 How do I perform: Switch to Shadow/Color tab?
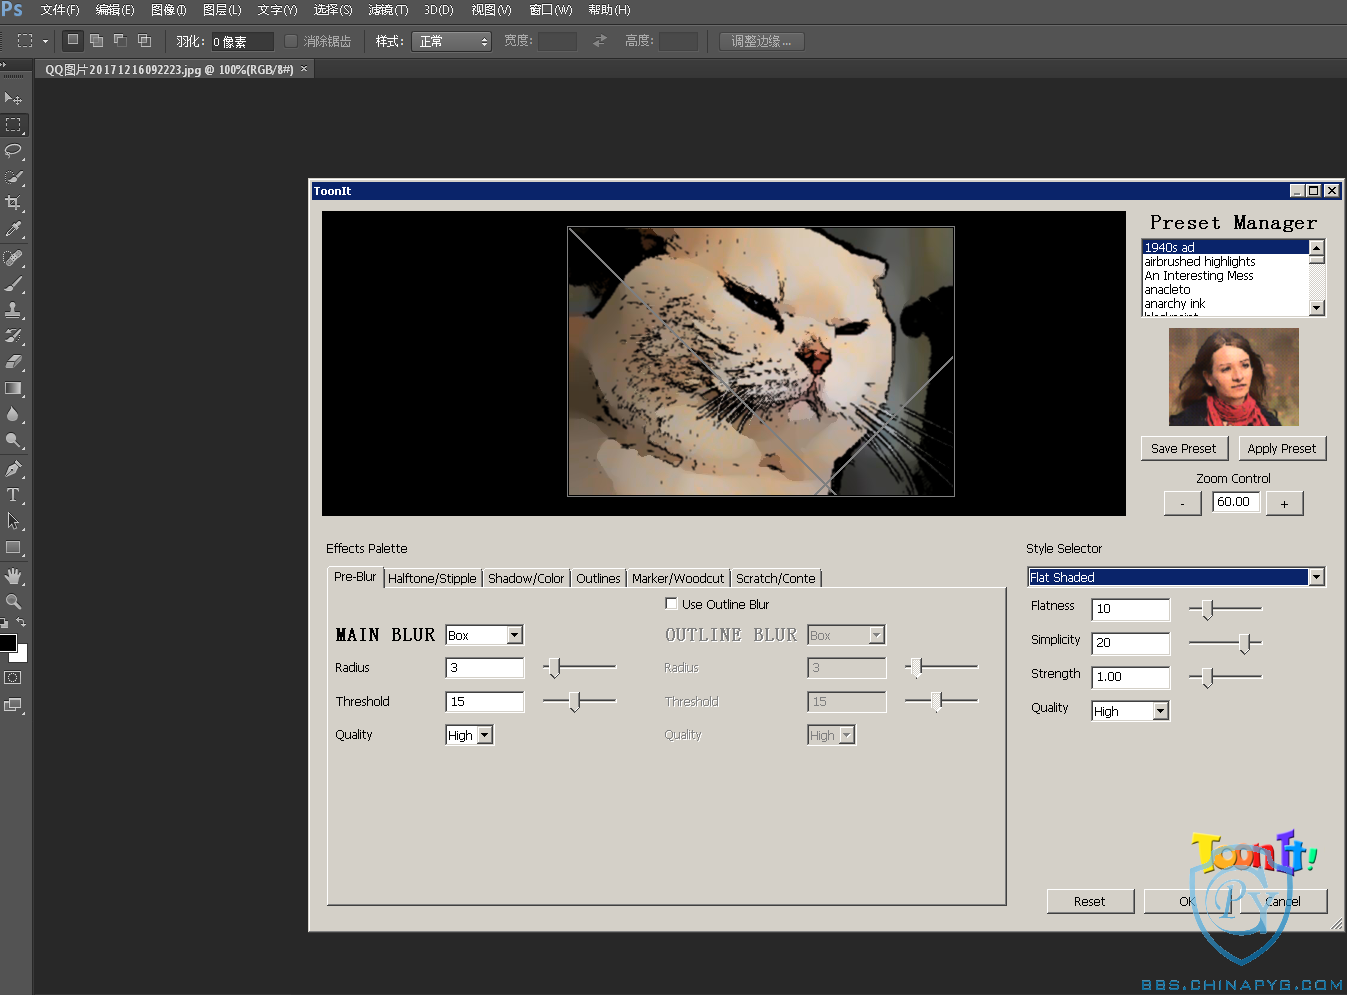point(526,578)
